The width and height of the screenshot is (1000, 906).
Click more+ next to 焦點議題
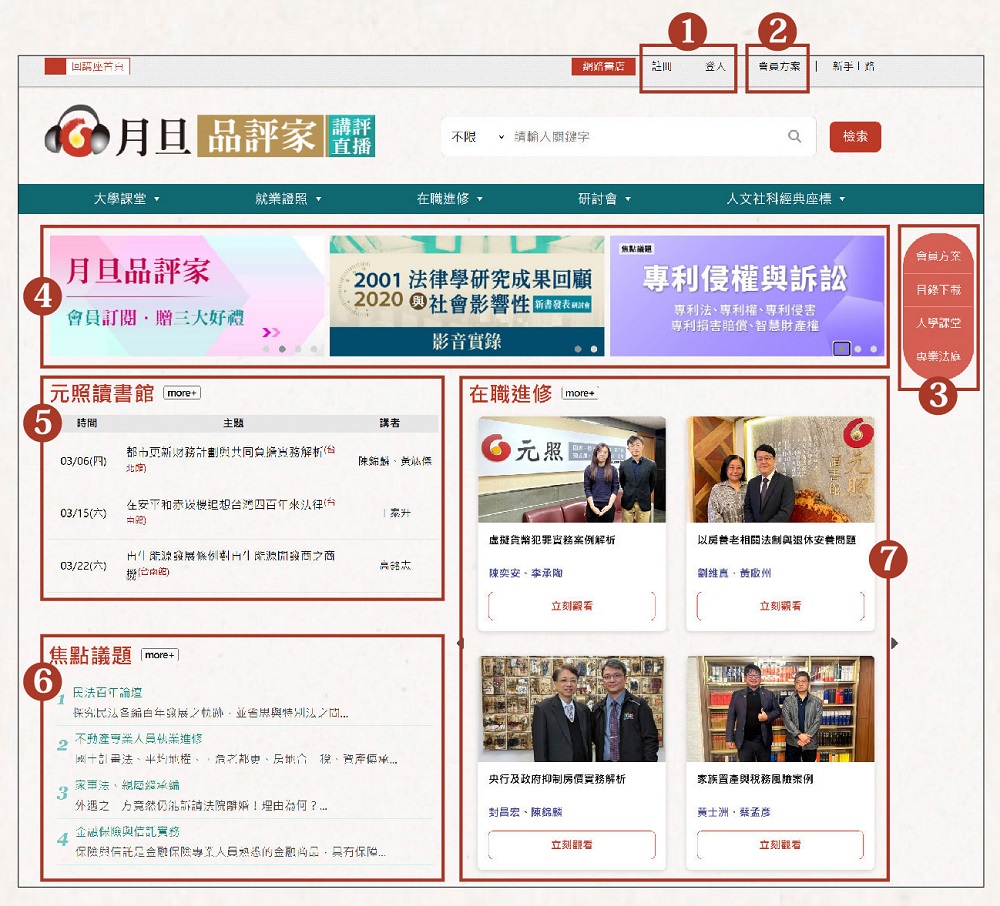click(159, 655)
